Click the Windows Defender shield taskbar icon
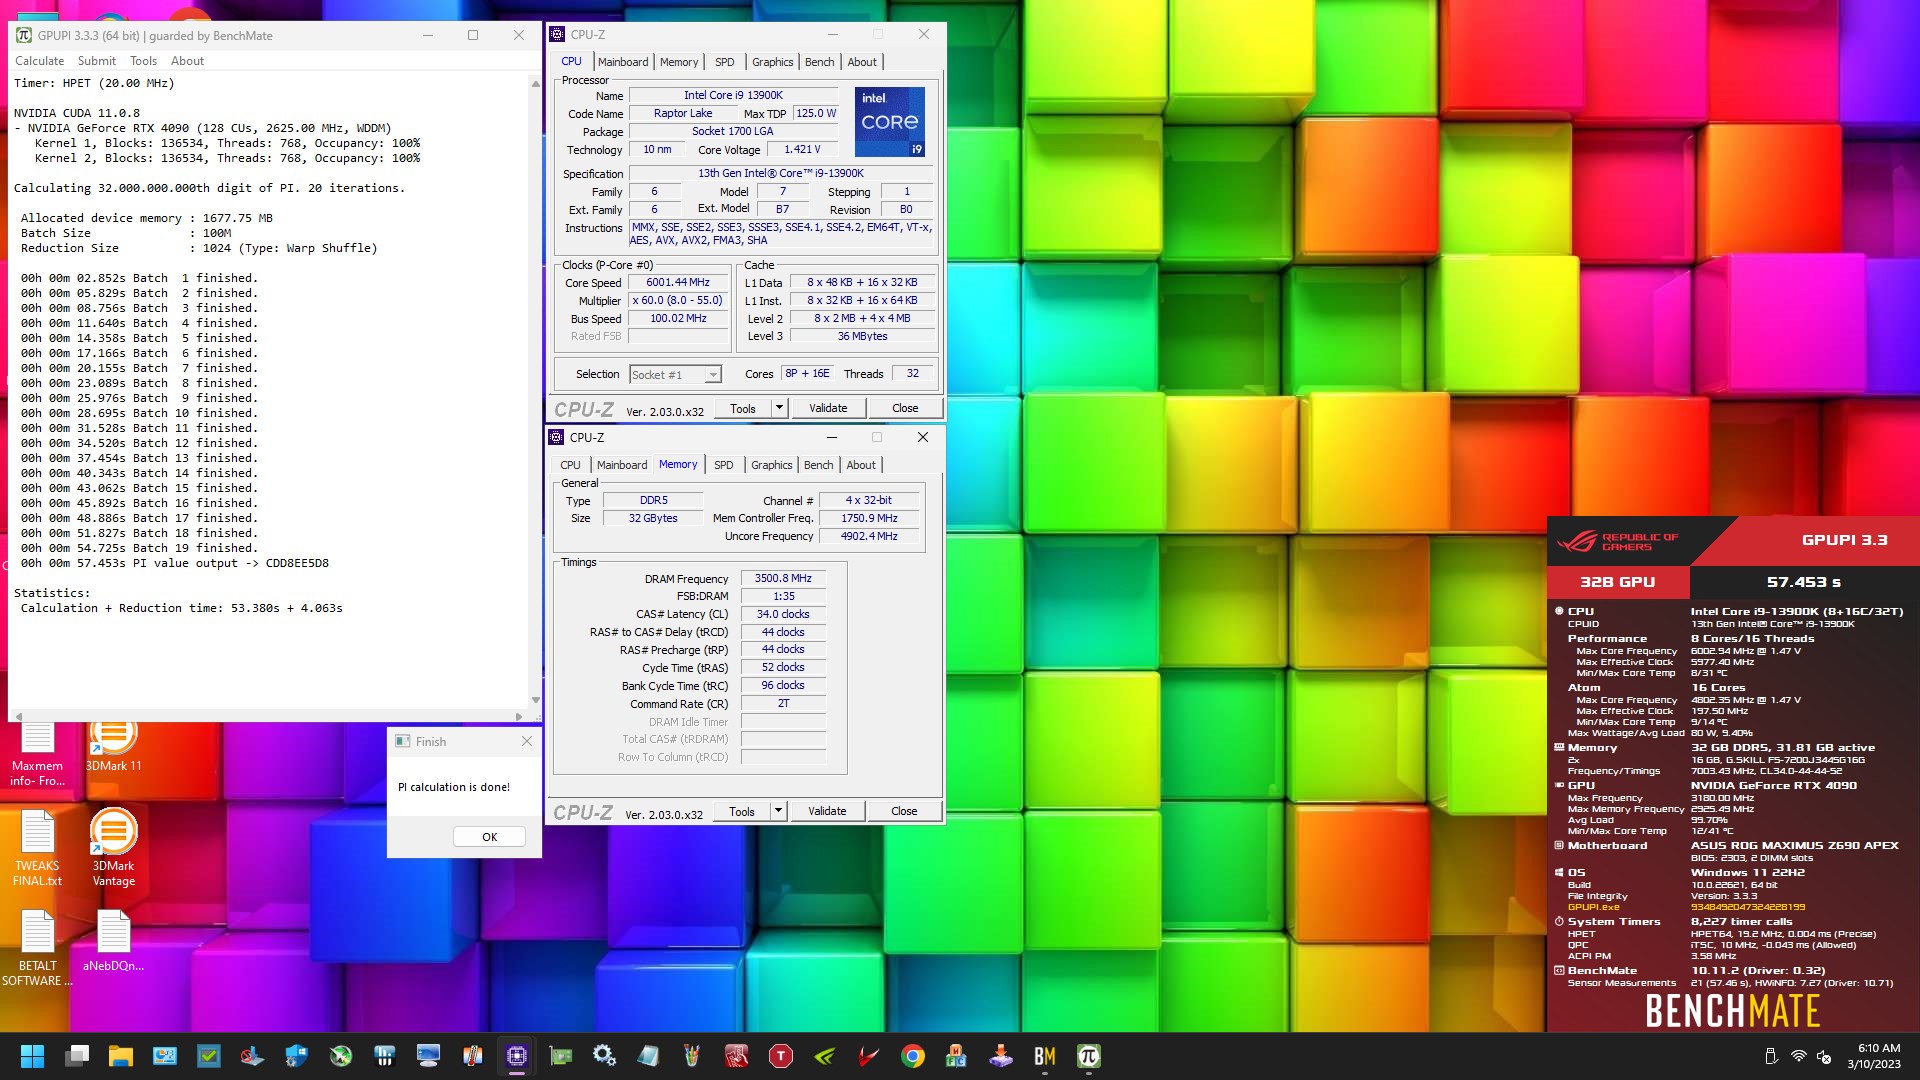 pyautogui.click(x=297, y=1056)
